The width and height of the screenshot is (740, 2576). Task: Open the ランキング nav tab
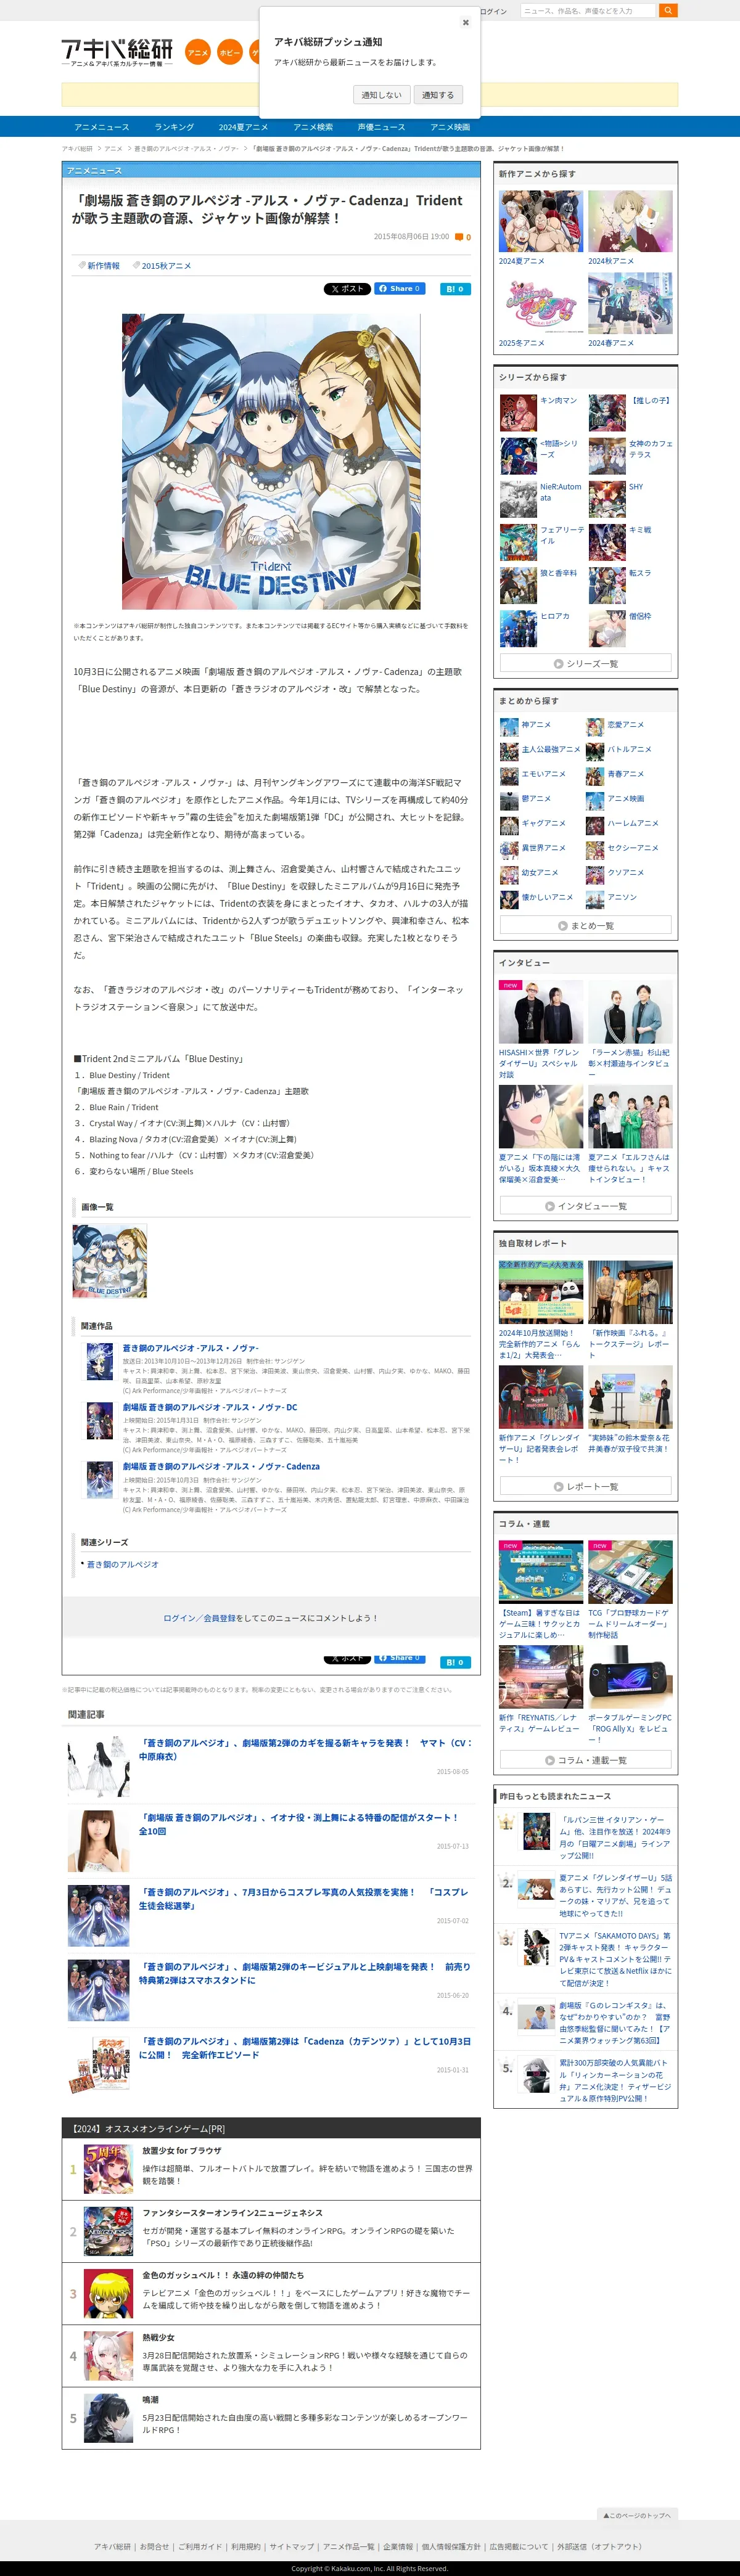(174, 127)
